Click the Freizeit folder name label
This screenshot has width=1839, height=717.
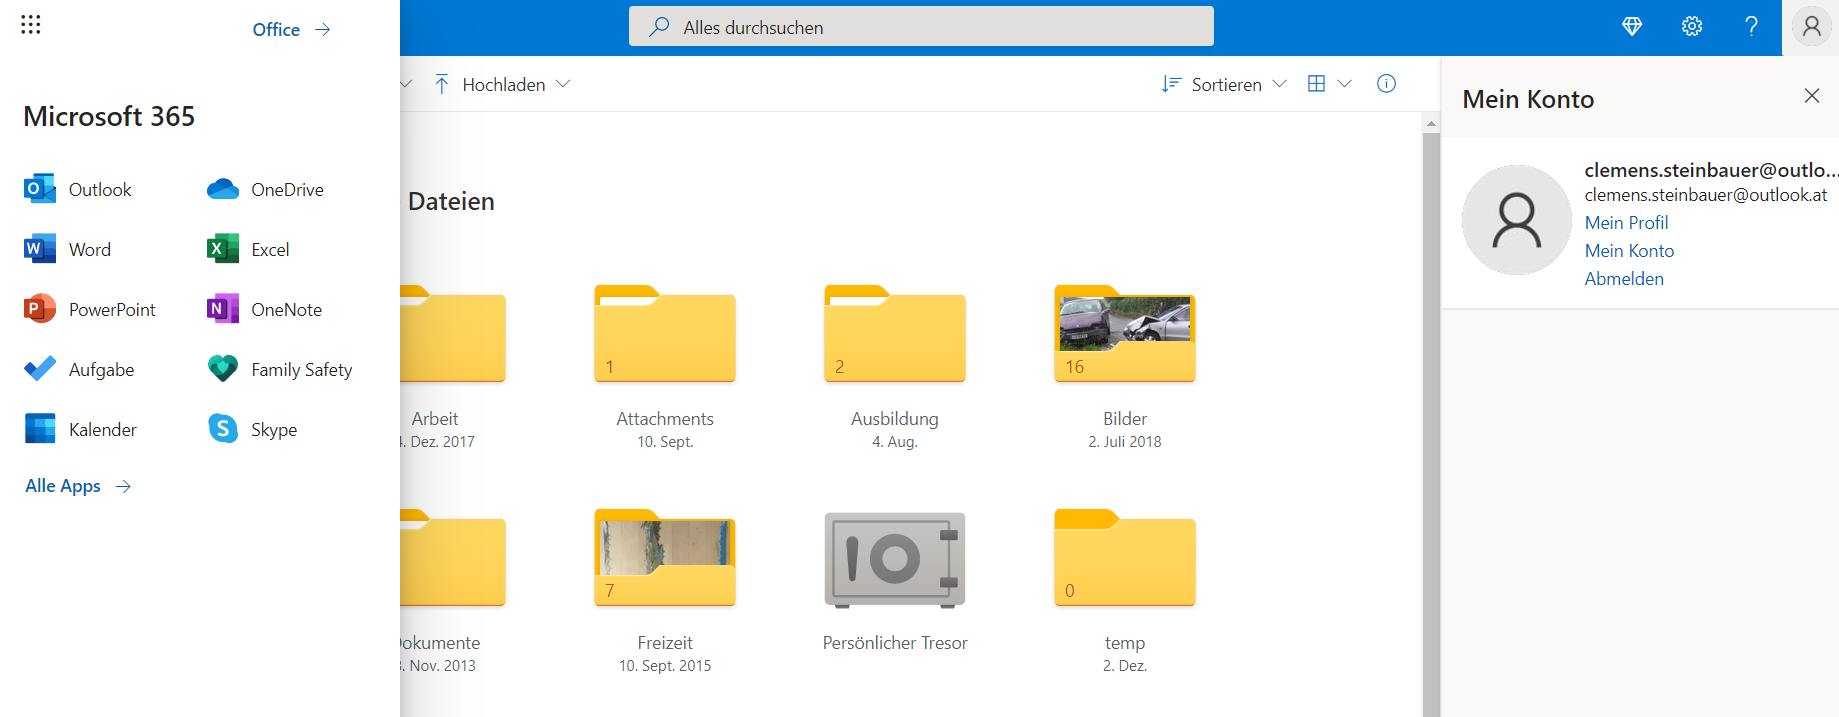(665, 643)
